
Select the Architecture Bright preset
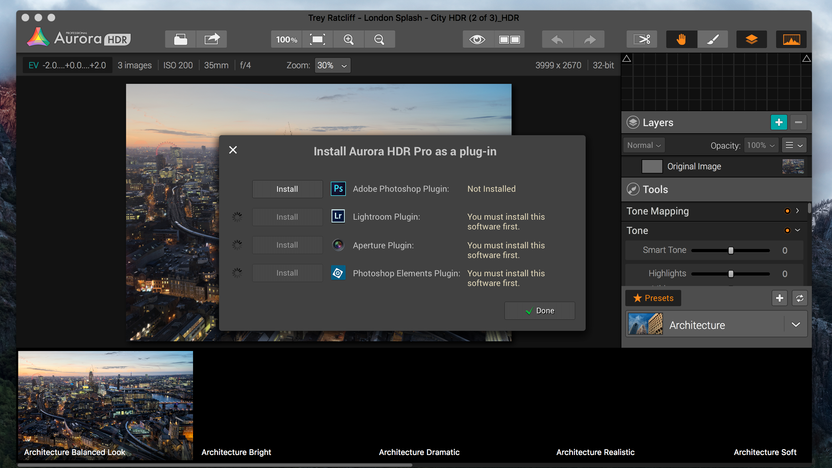coord(236,452)
